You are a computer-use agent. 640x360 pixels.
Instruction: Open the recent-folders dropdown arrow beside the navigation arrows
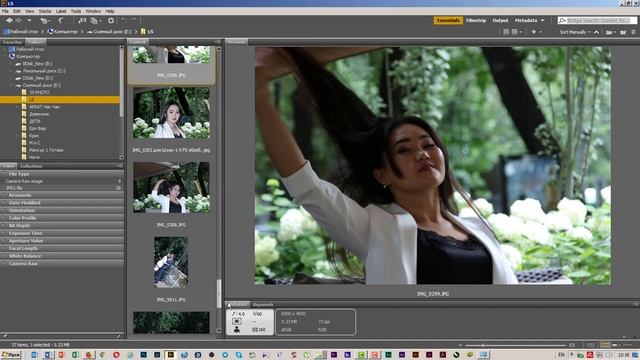[29, 20]
